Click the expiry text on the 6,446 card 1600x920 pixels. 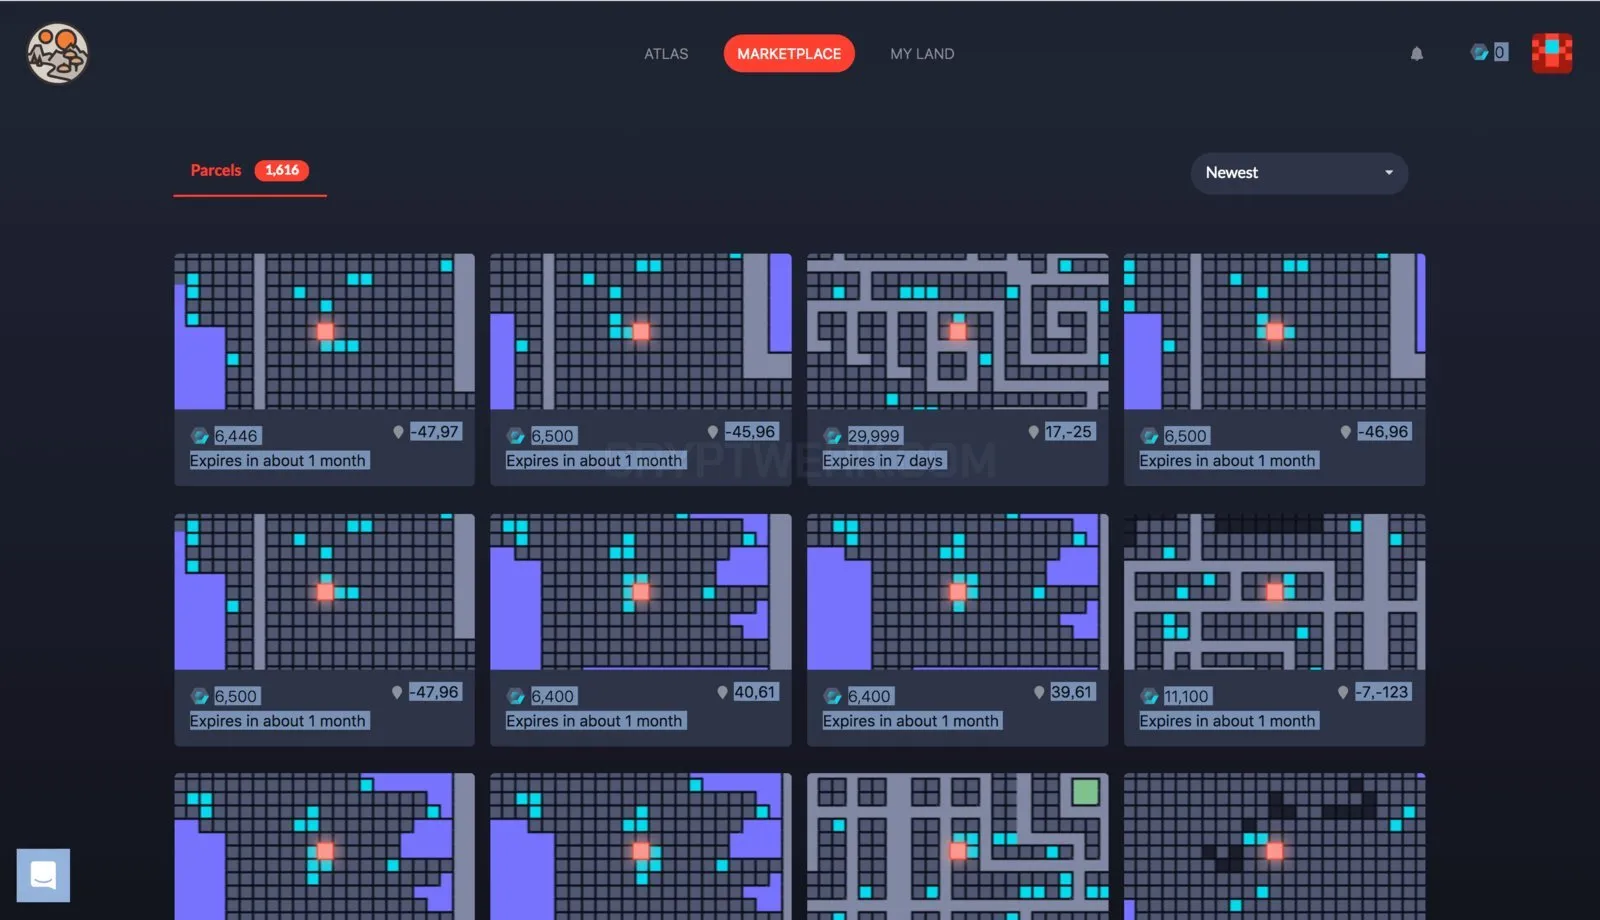[278, 461]
